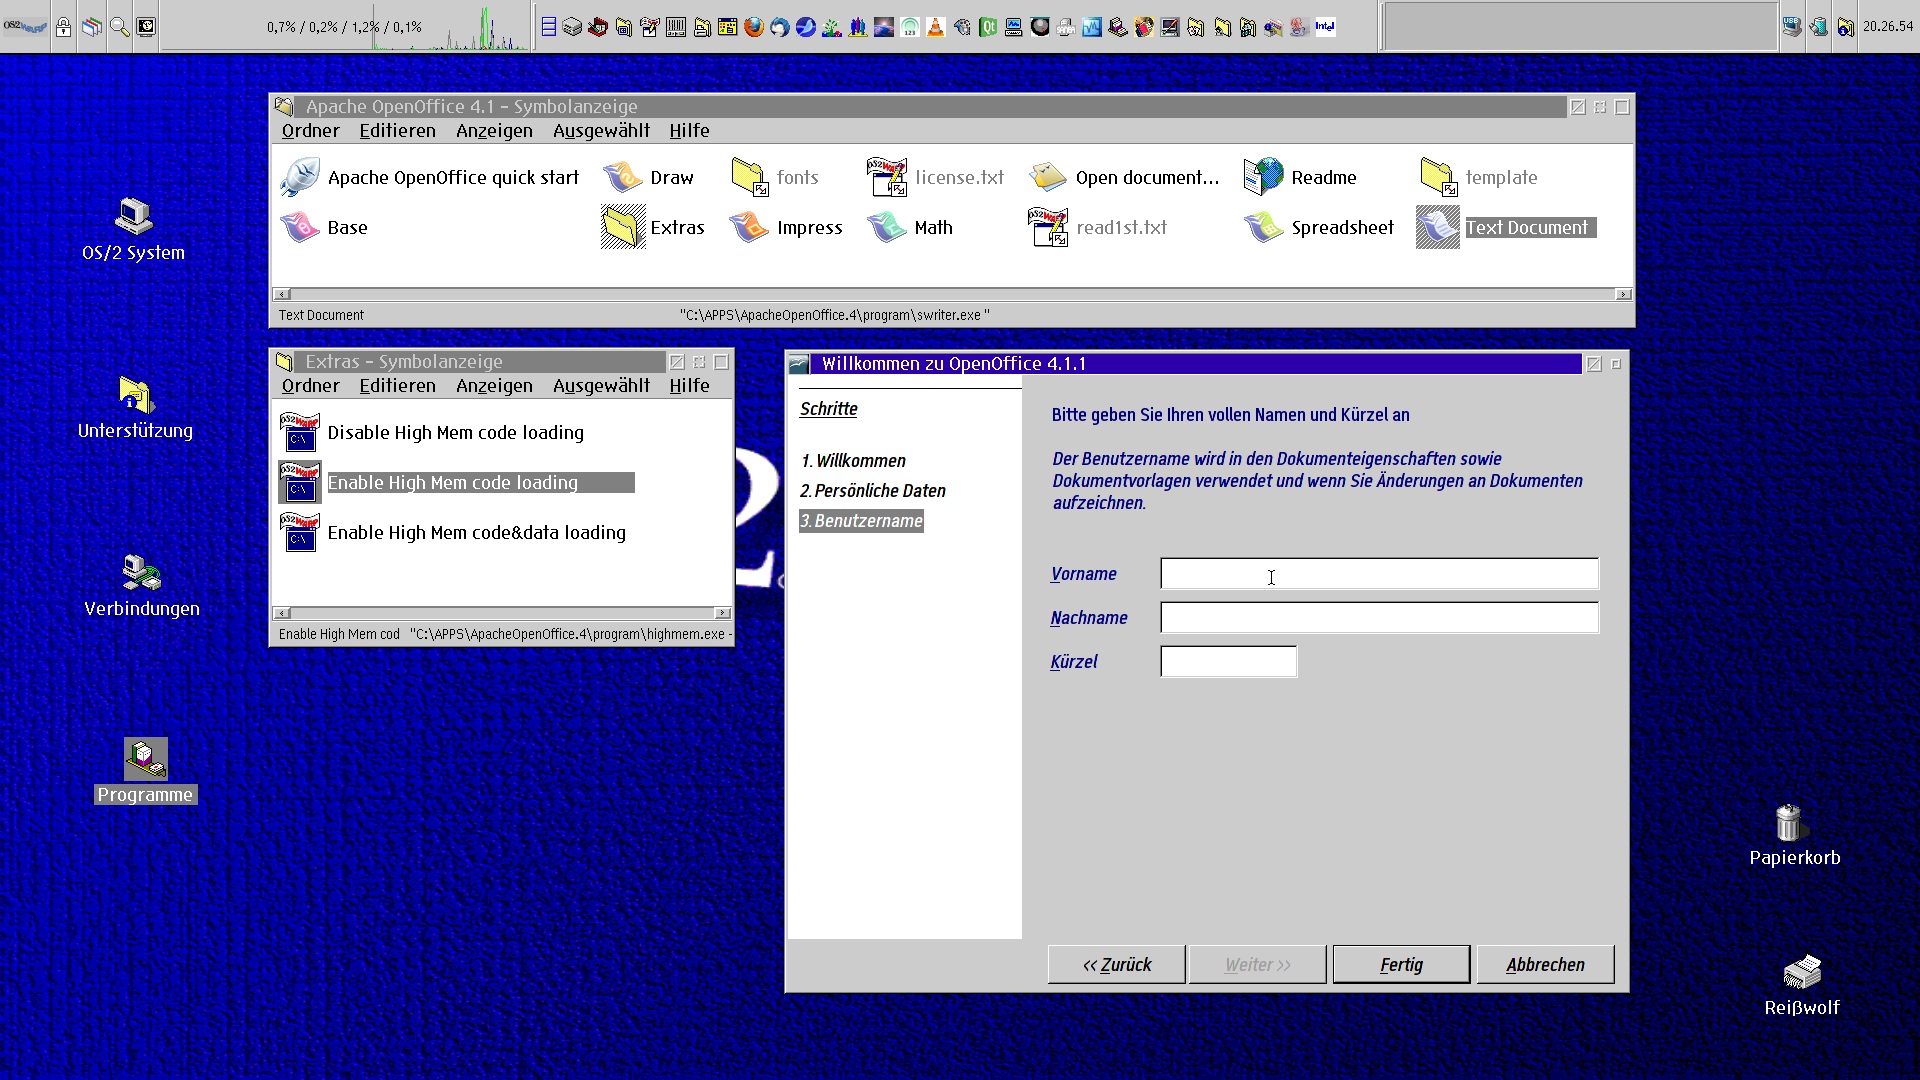Screen dimensions: 1920x1080
Task: Click the magnifier search icon in toolbar
Action: [x=119, y=27]
